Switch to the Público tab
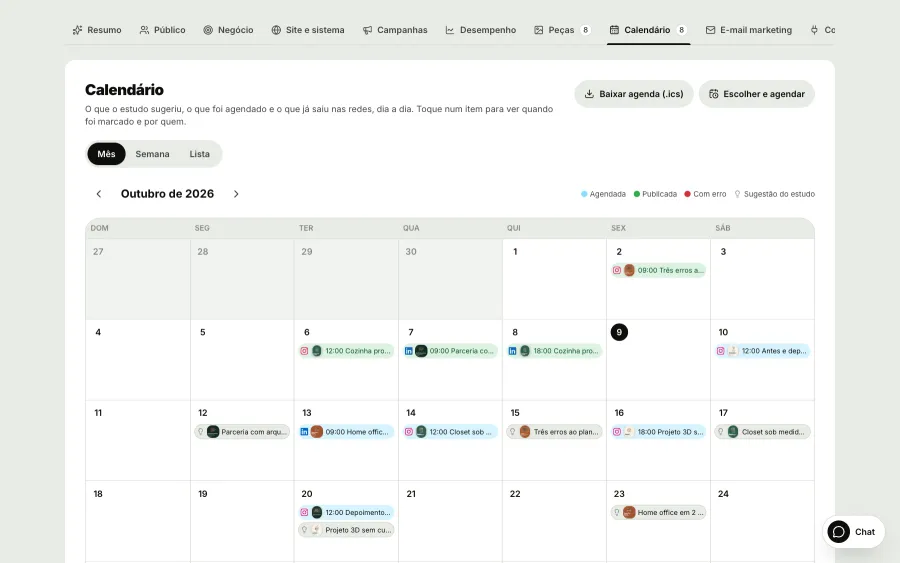The height and width of the screenshot is (563, 900). [x=162, y=30]
